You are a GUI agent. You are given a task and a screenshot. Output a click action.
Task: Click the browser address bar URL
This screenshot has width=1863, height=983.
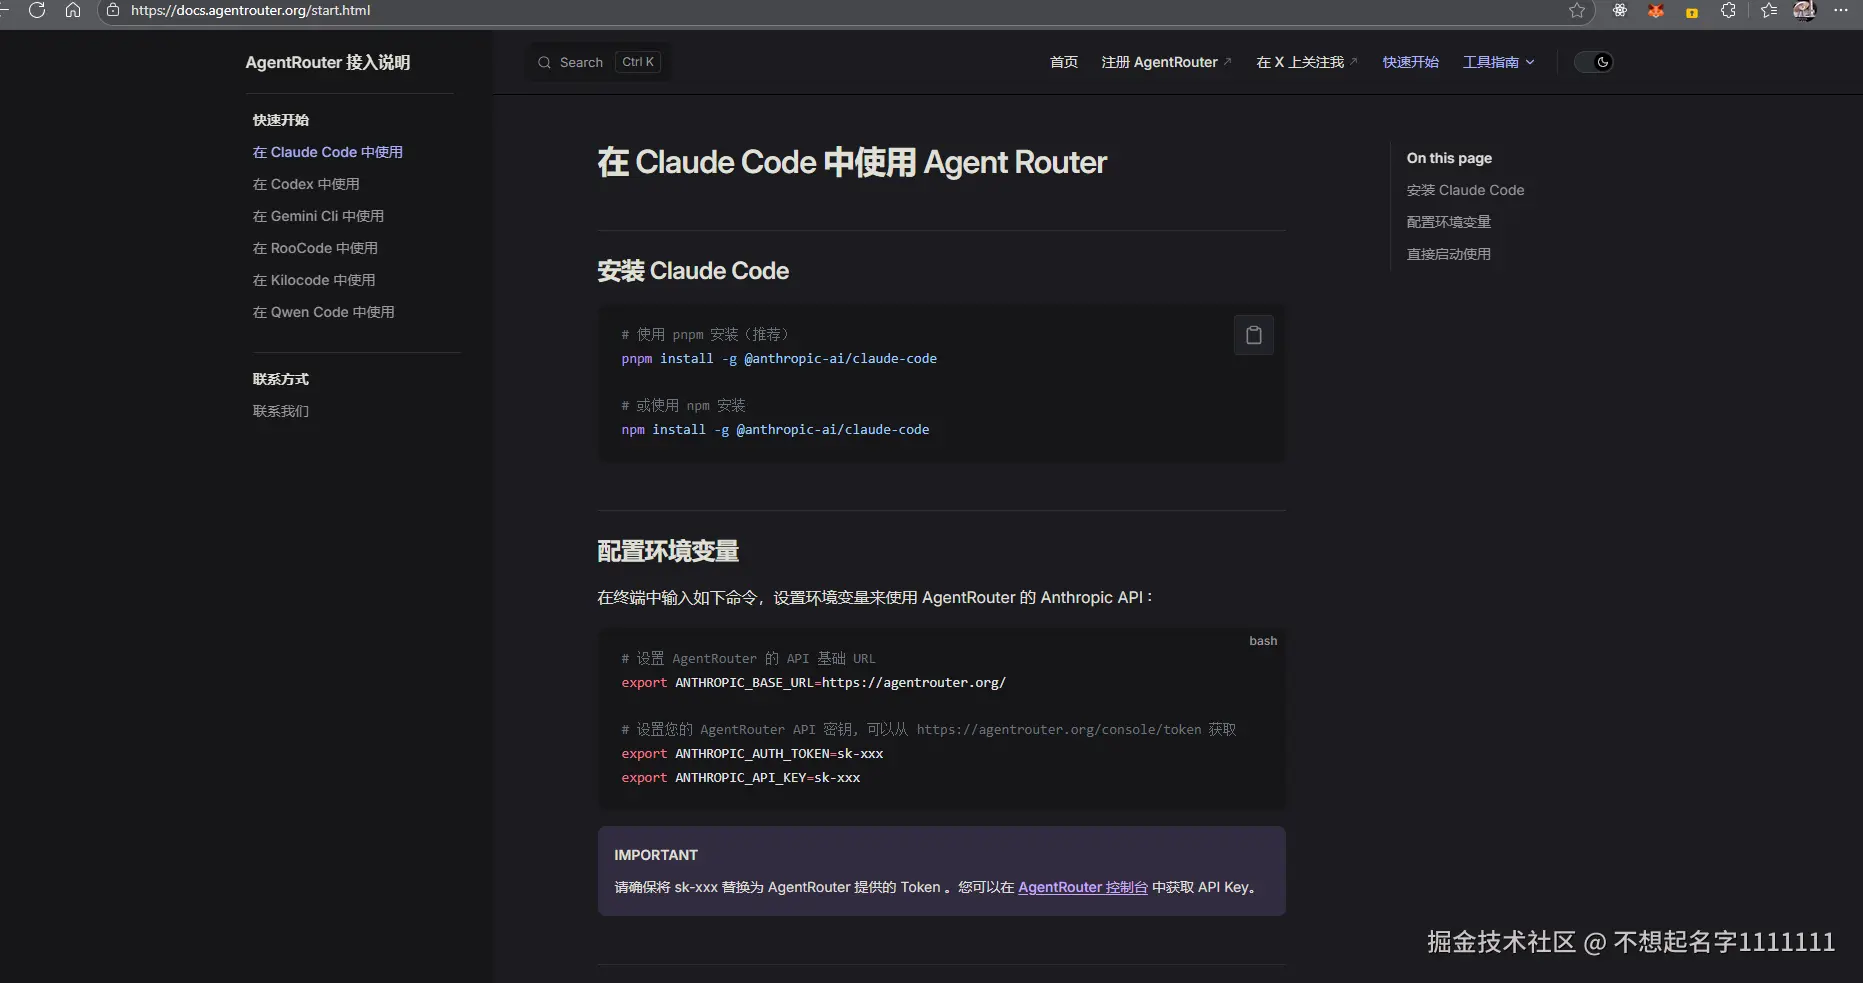250,10
